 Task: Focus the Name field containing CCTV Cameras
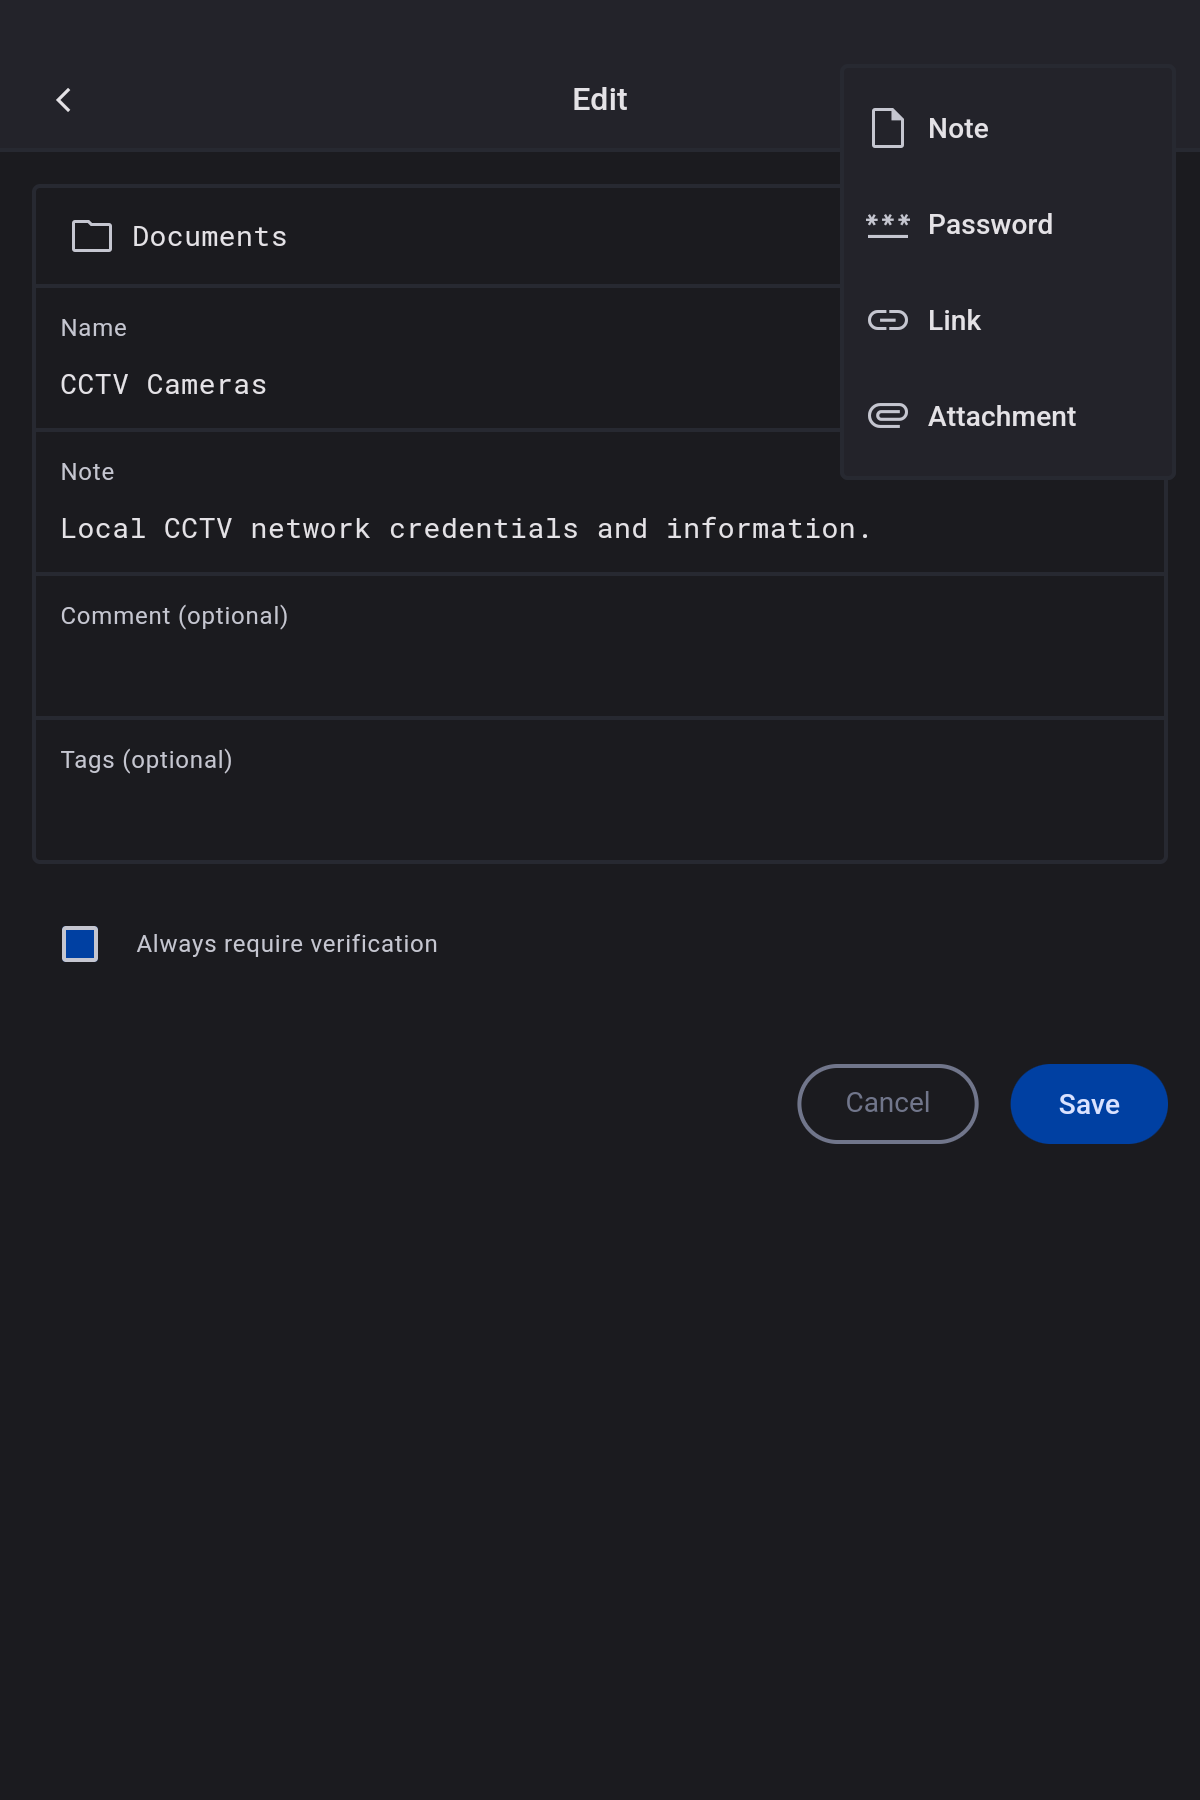pyautogui.click(x=400, y=385)
